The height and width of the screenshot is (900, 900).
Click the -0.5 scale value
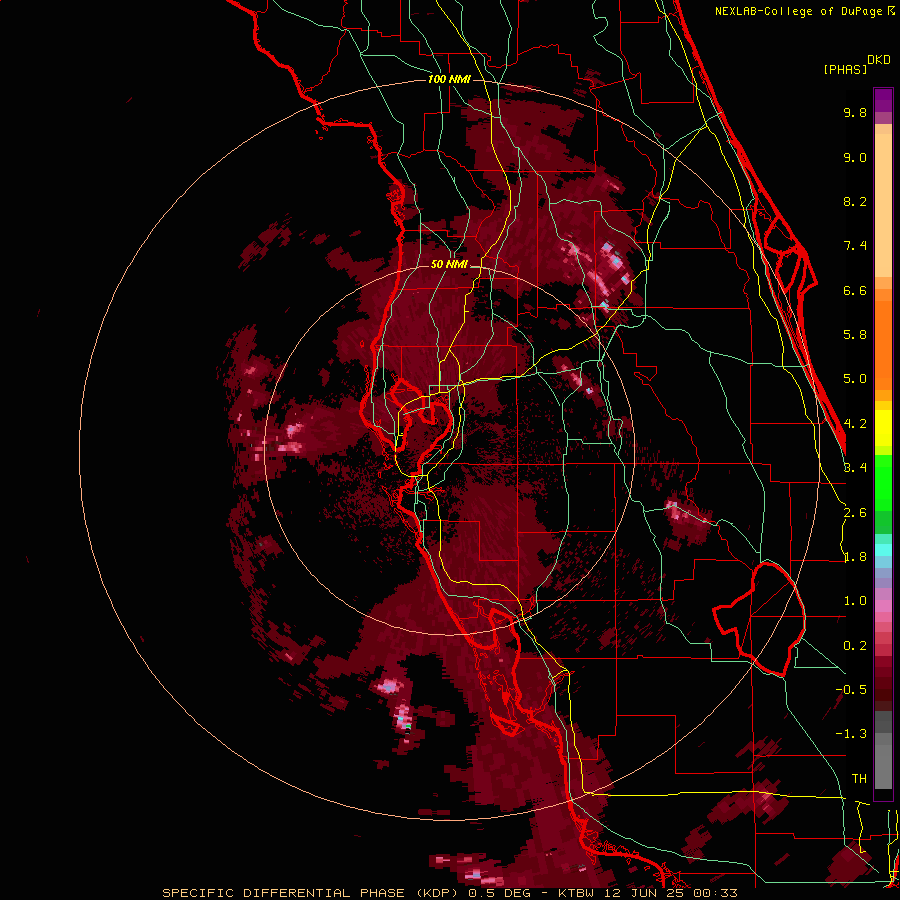pyautogui.click(x=851, y=690)
